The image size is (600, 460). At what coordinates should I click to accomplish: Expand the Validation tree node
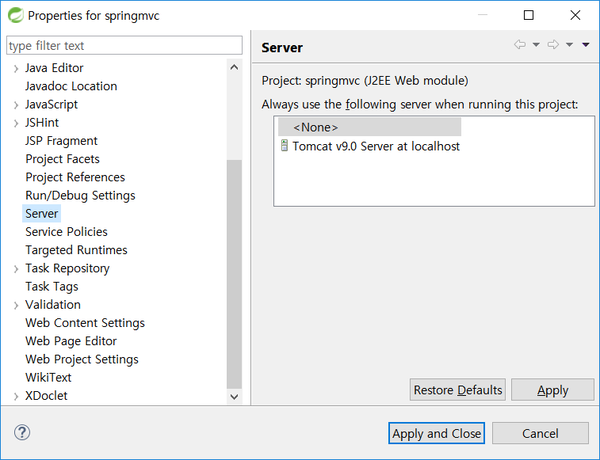point(16,305)
